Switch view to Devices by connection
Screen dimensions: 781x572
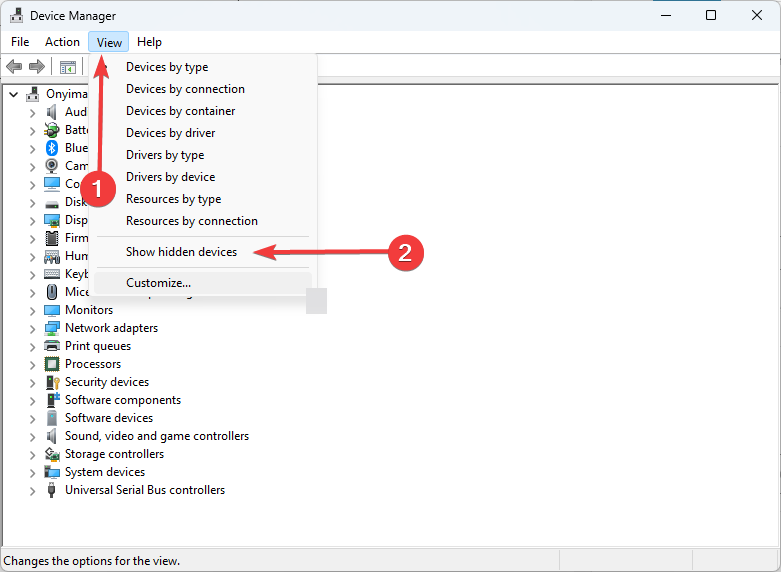pyautogui.click(x=185, y=89)
